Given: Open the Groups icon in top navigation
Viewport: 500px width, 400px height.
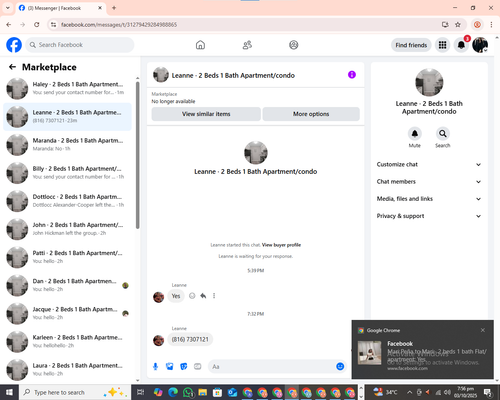Looking at the screenshot, I should click(294, 45).
